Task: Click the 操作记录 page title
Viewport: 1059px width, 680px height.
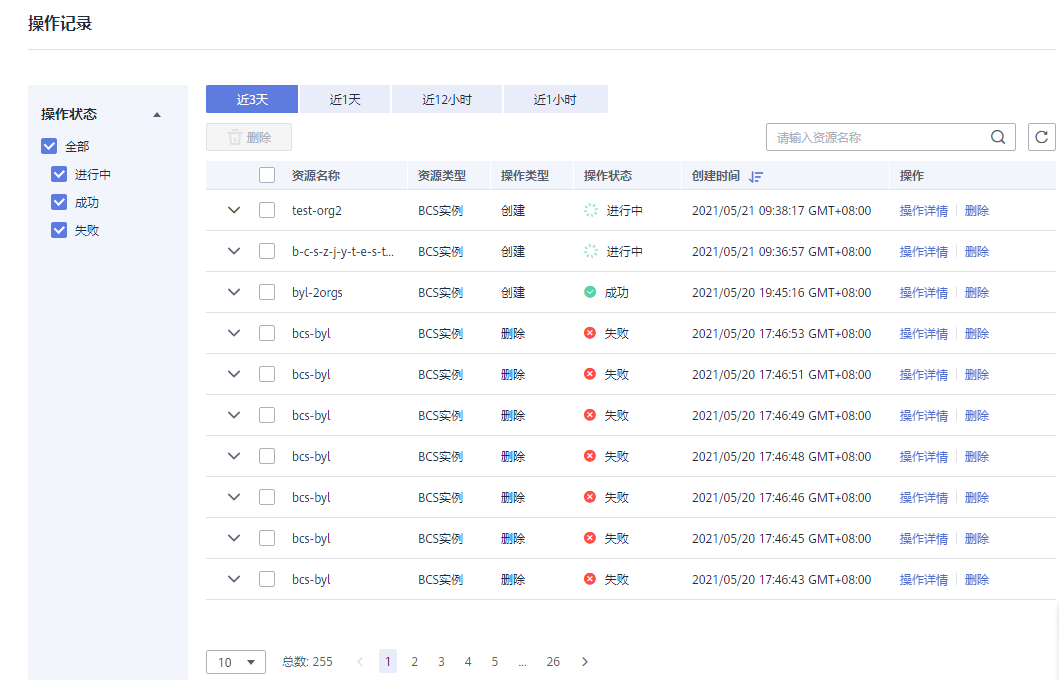Action: (x=59, y=24)
